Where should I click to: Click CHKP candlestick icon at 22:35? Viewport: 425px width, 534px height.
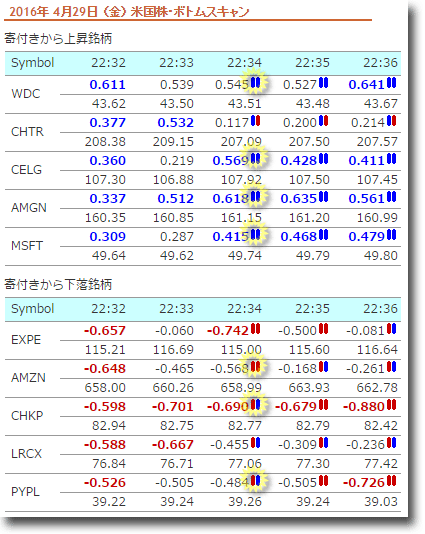[324, 405]
